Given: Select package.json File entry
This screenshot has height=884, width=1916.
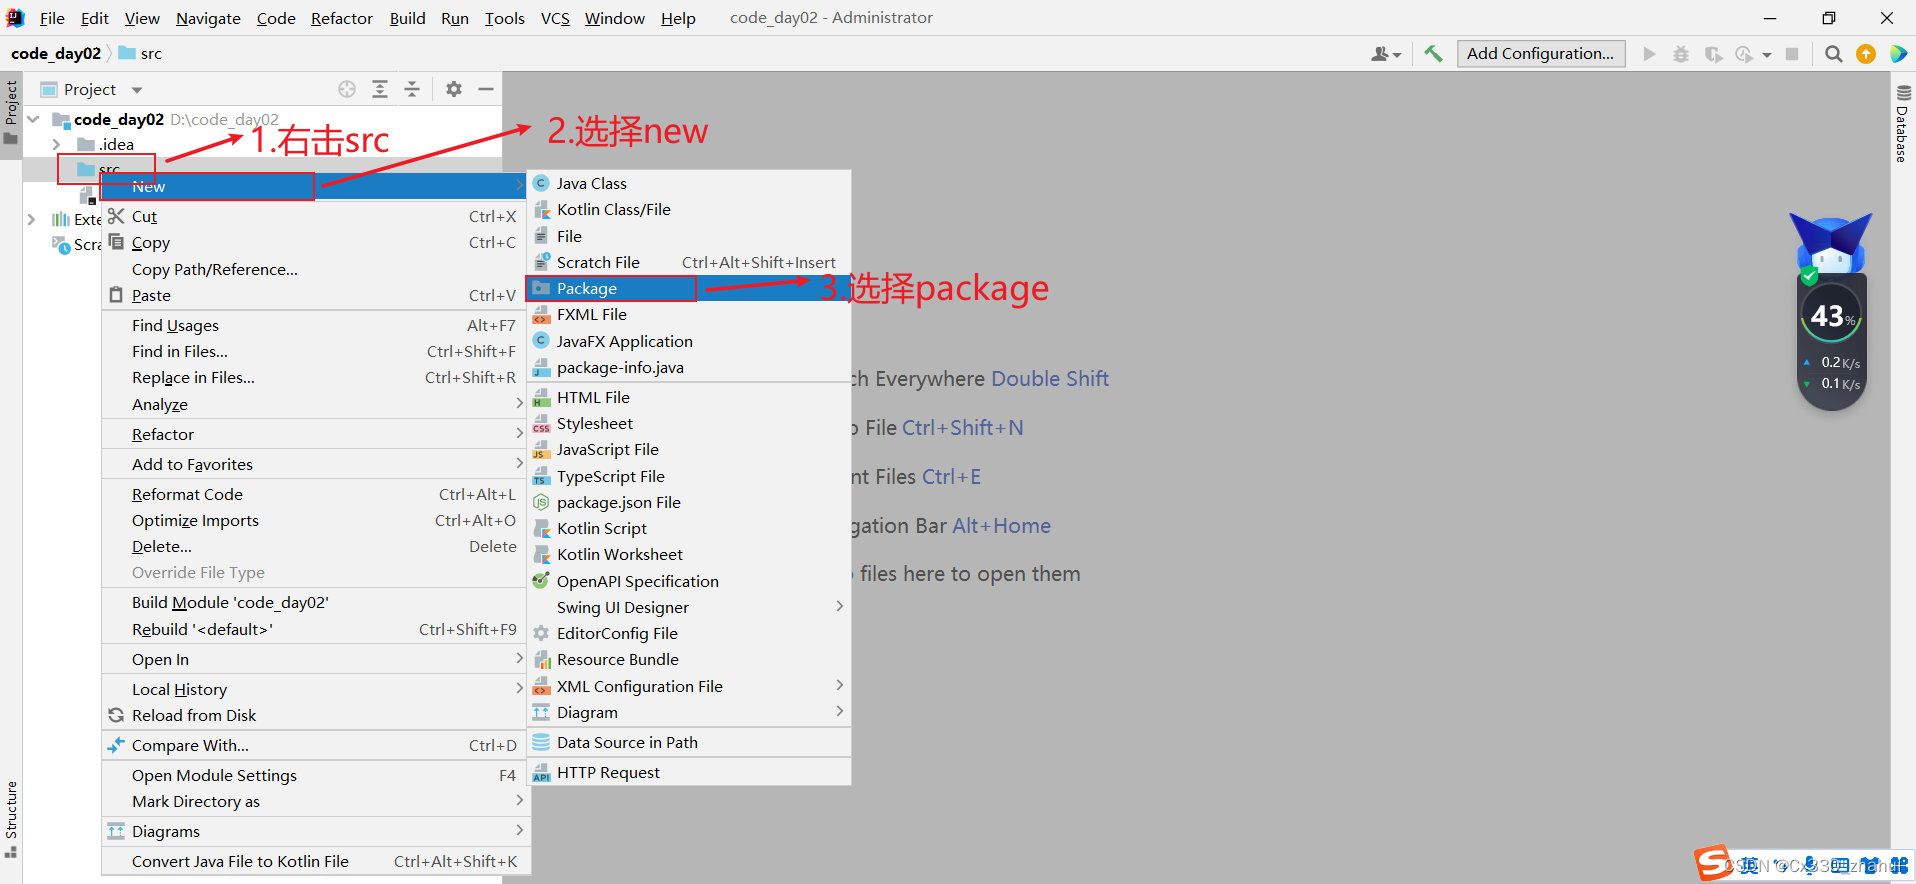Looking at the screenshot, I should click(688, 502).
